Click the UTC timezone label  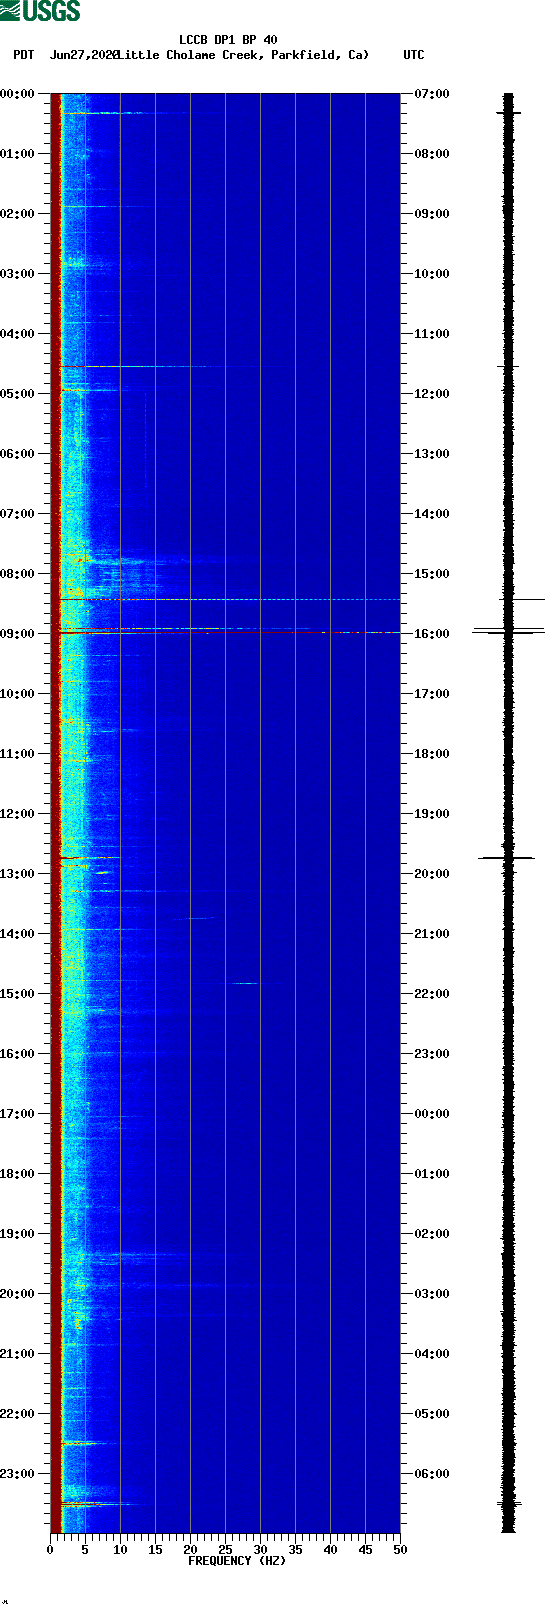tap(413, 55)
